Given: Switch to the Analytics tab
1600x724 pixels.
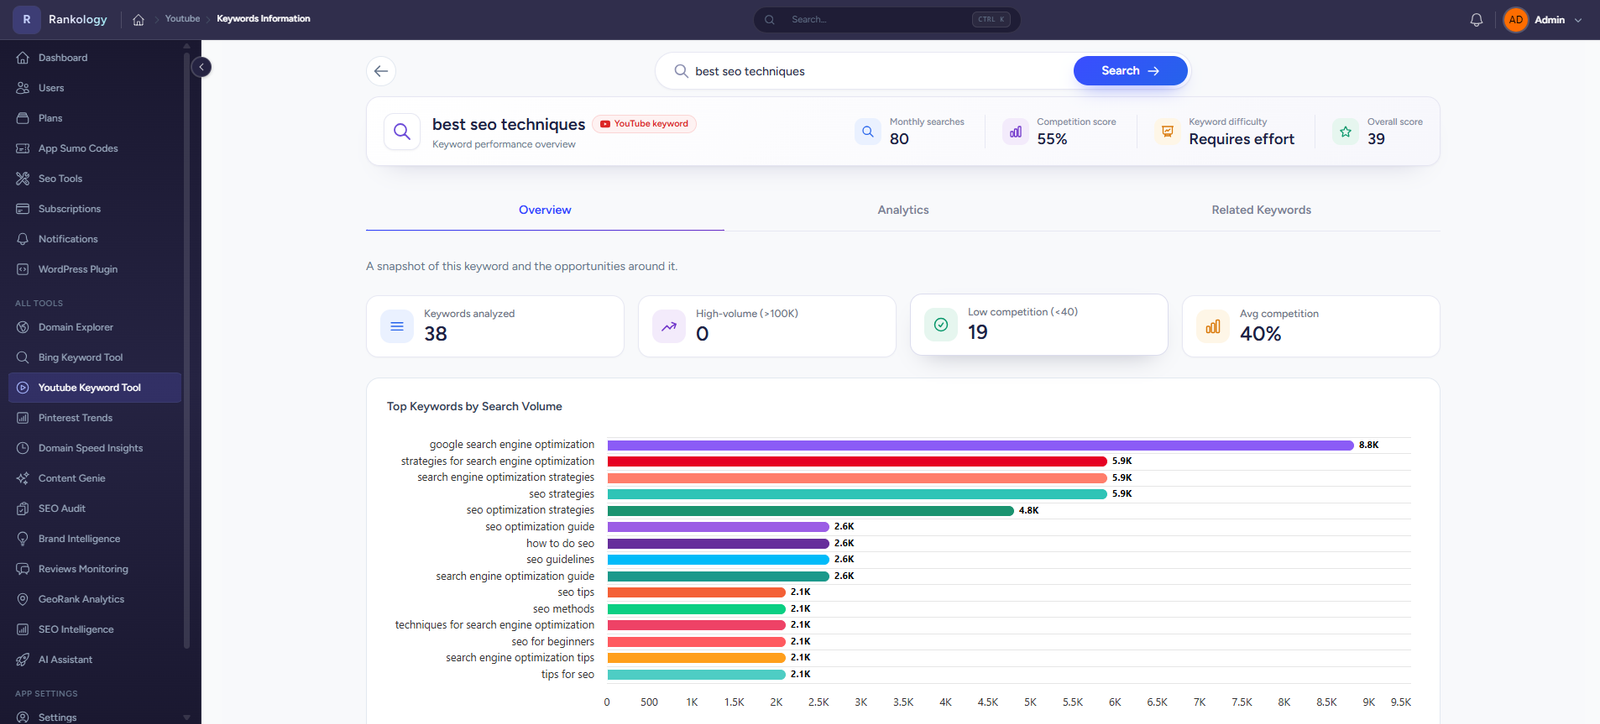Looking at the screenshot, I should (903, 210).
